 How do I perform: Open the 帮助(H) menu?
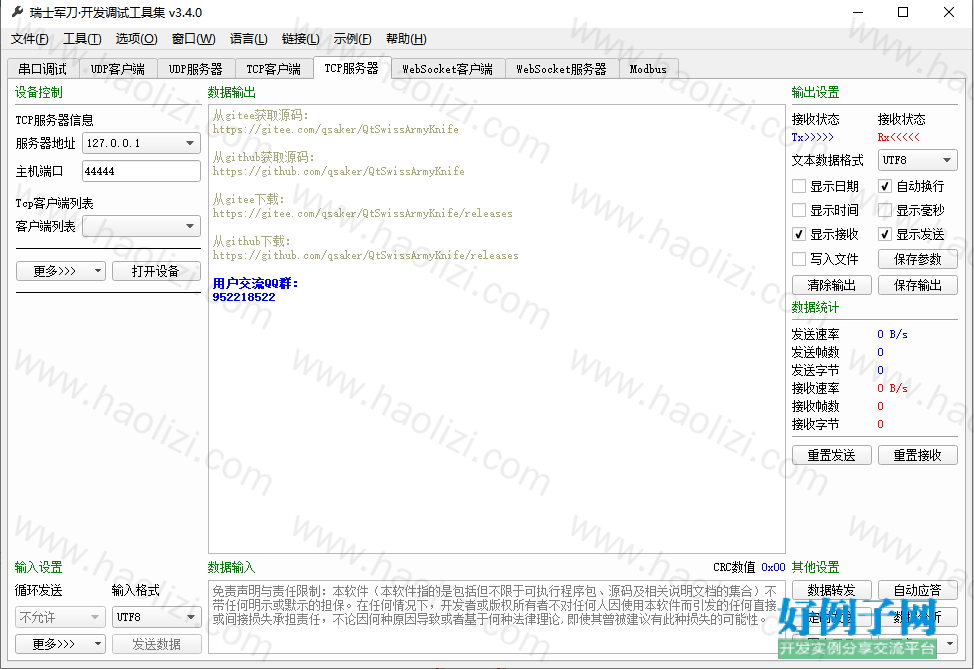click(406, 39)
